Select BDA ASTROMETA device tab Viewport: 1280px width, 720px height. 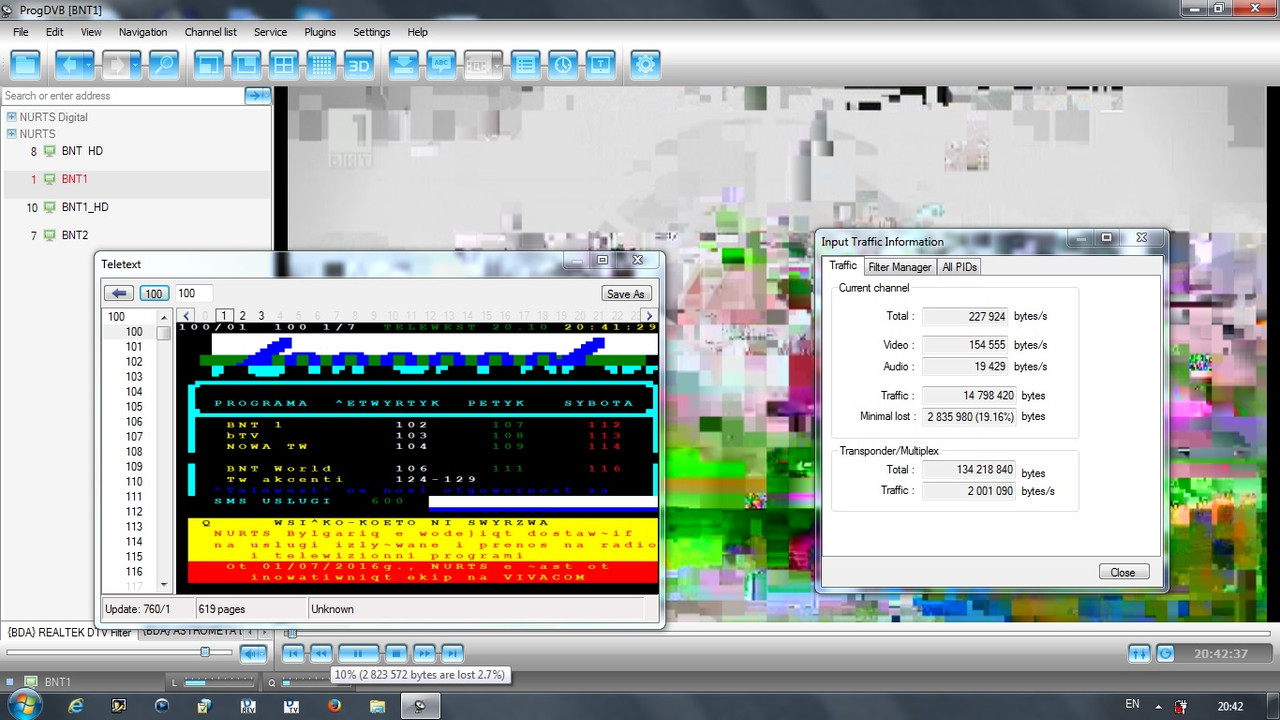(192, 632)
